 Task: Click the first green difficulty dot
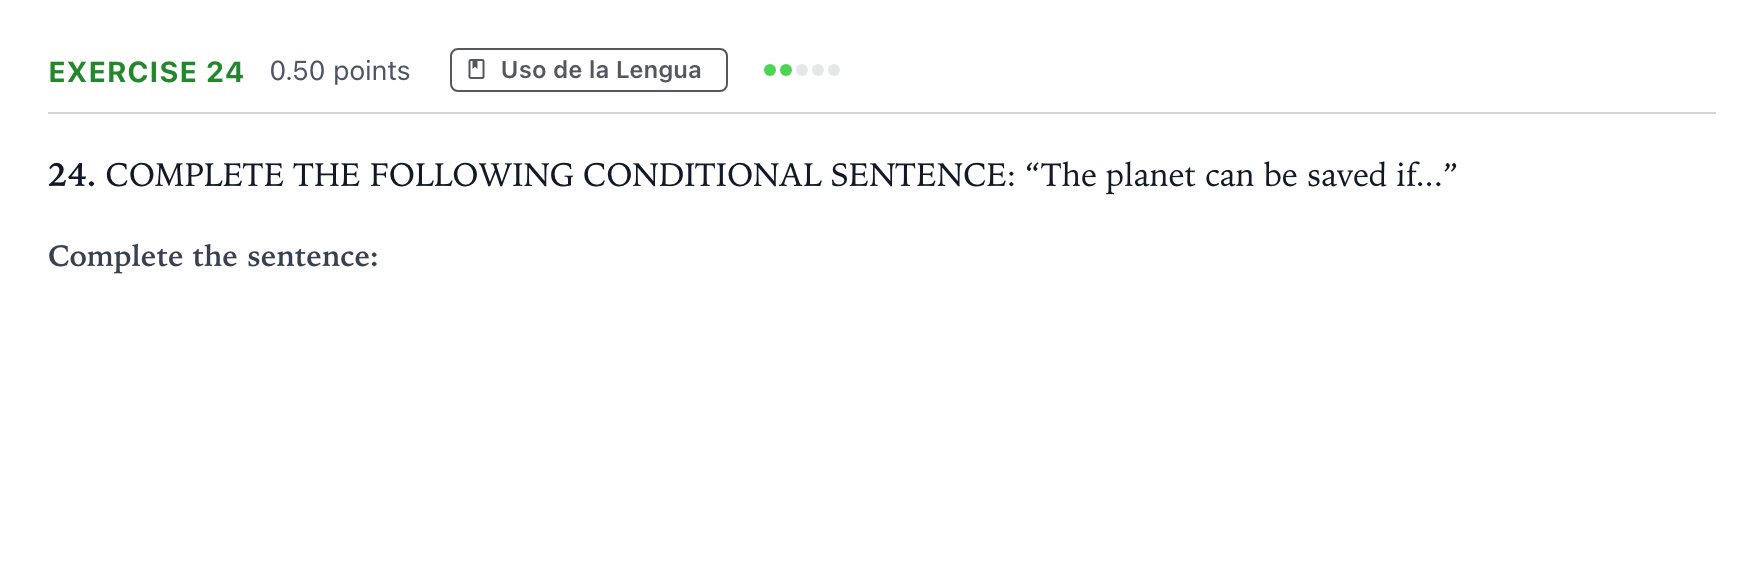(x=770, y=70)
